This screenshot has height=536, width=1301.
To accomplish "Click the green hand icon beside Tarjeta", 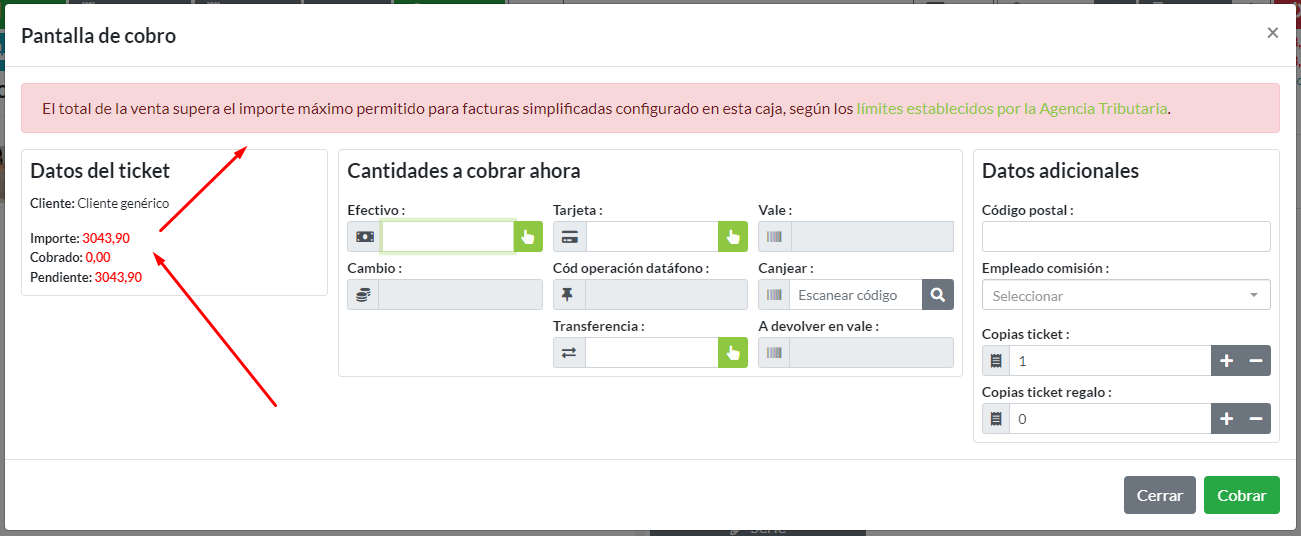I will (732, 237).
